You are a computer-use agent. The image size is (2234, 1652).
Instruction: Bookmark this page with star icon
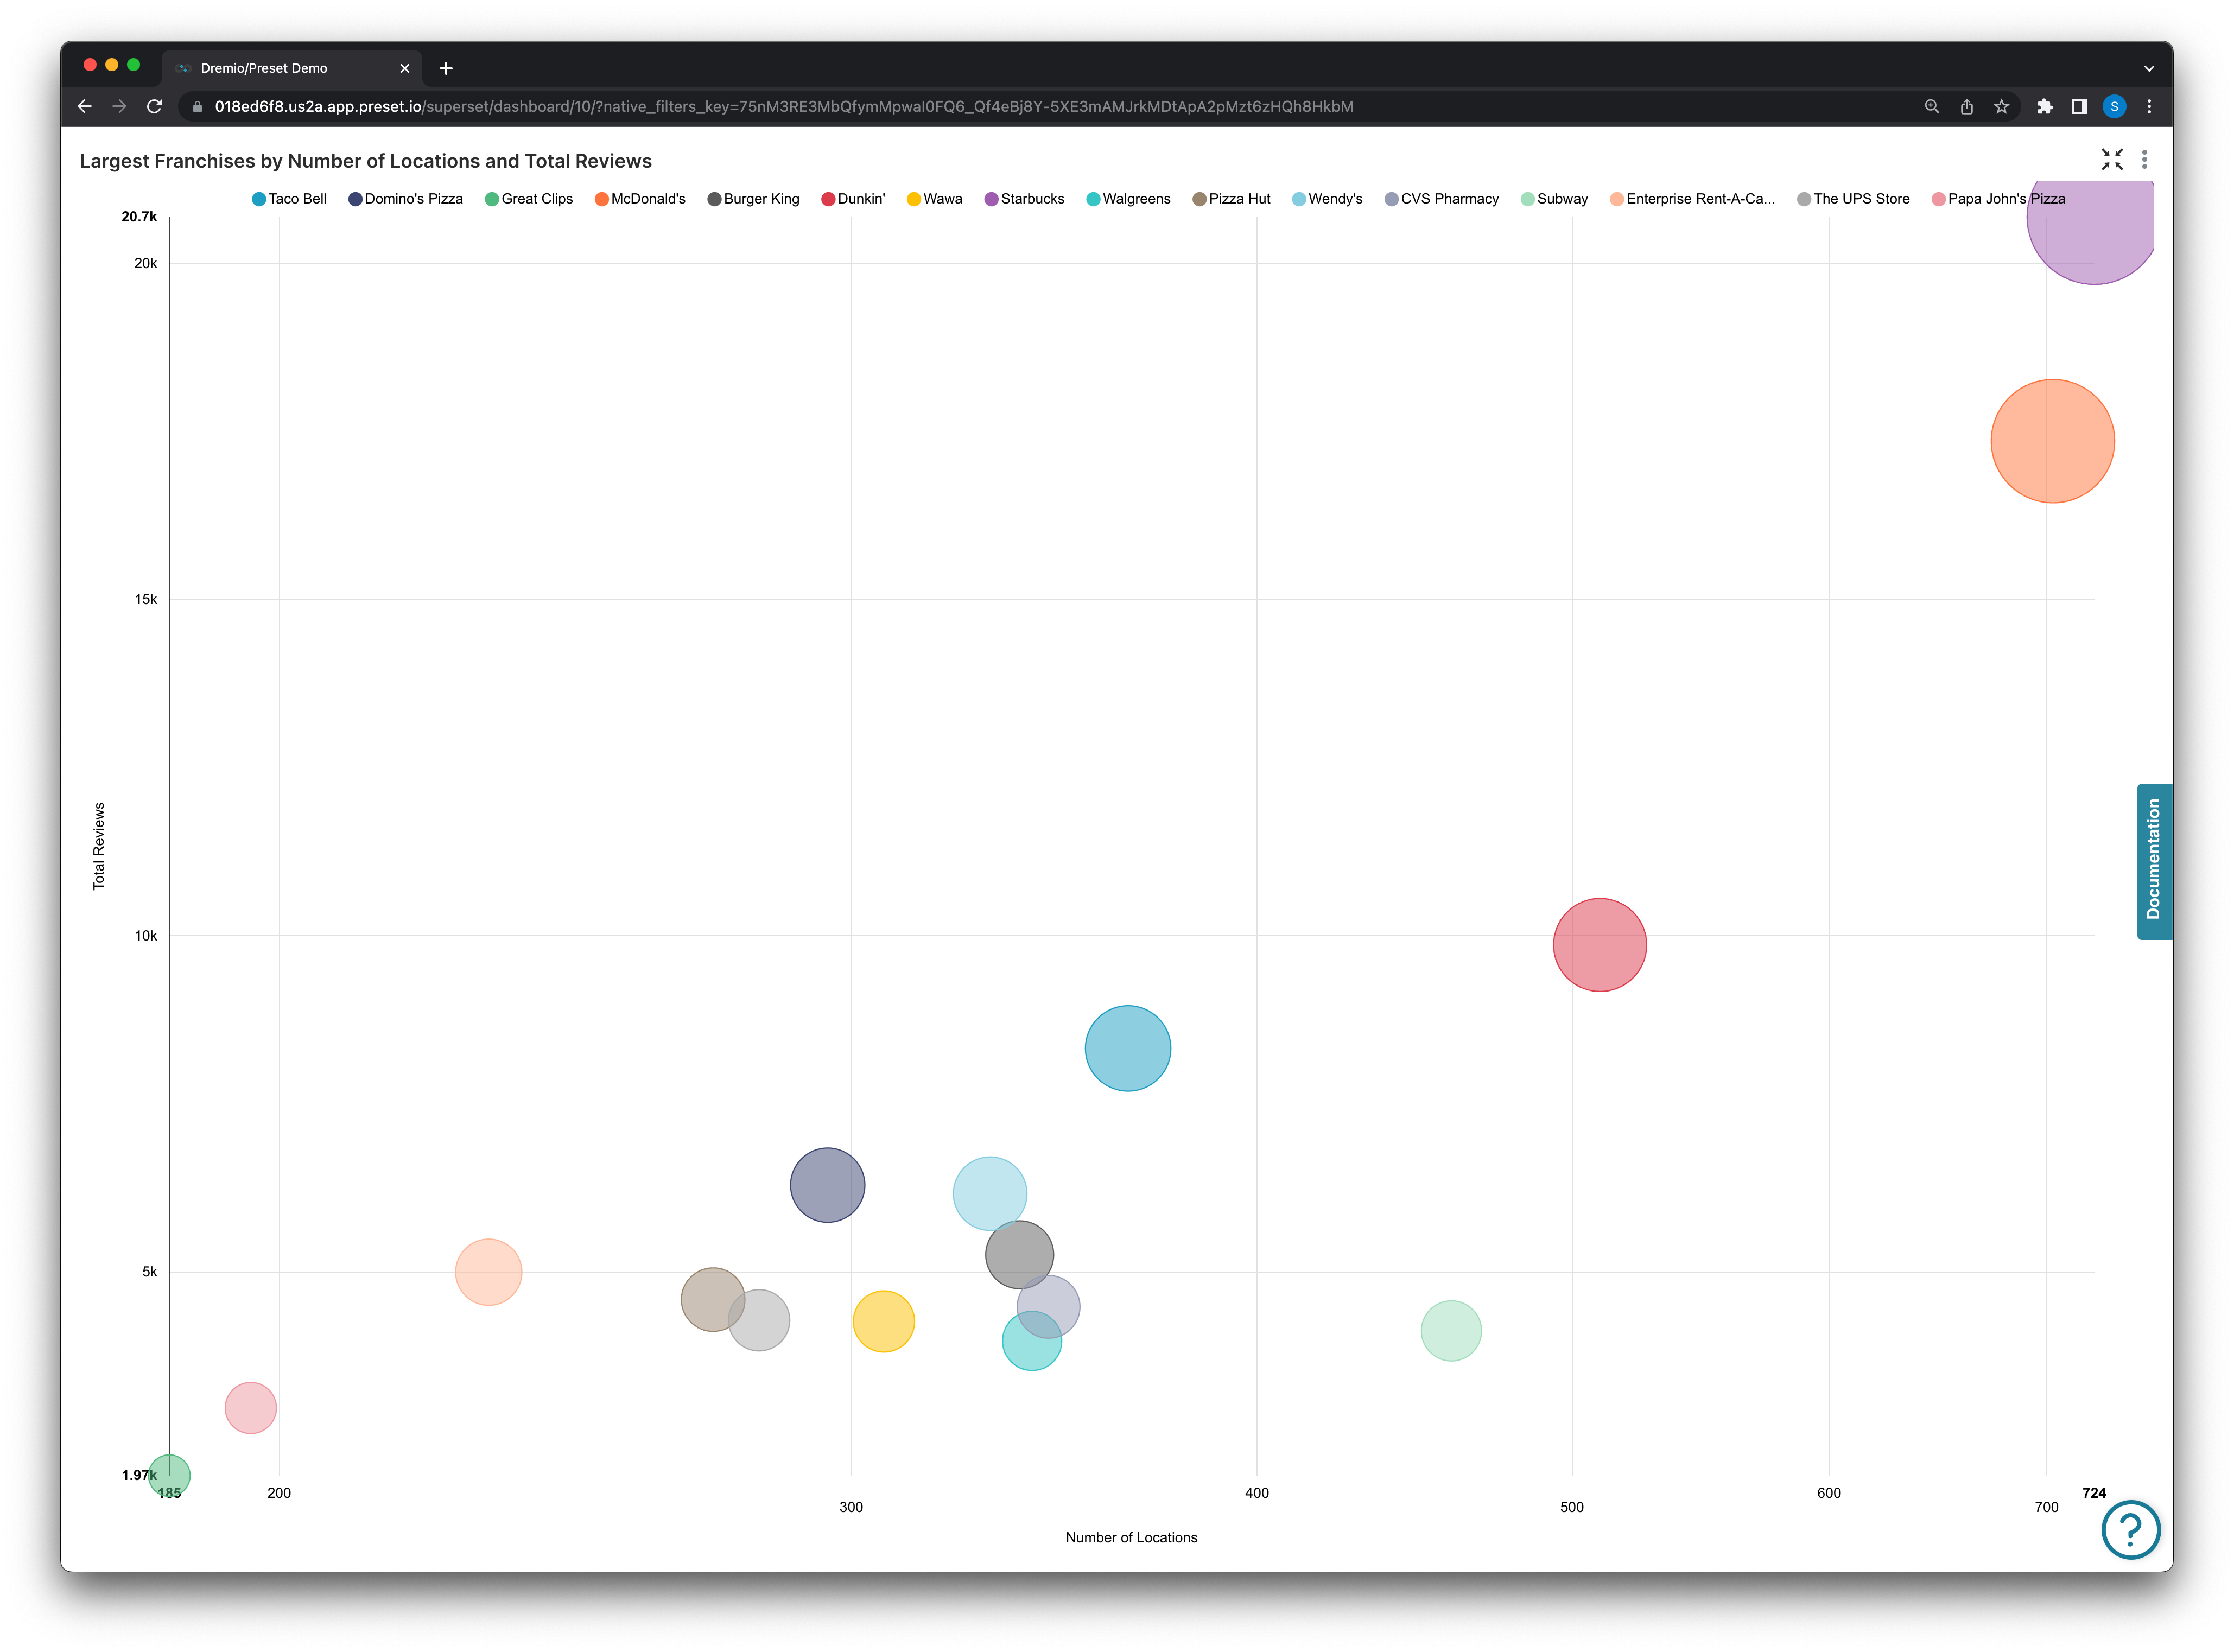(2001, 107)
